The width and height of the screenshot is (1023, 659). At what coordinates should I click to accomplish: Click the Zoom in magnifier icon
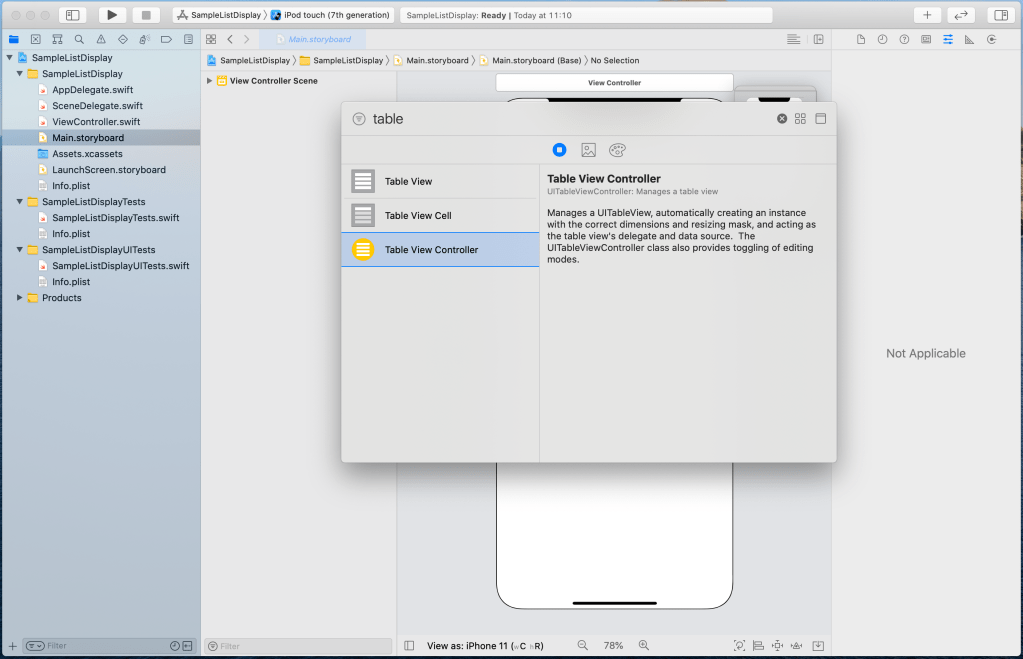[x=644, y=646]
